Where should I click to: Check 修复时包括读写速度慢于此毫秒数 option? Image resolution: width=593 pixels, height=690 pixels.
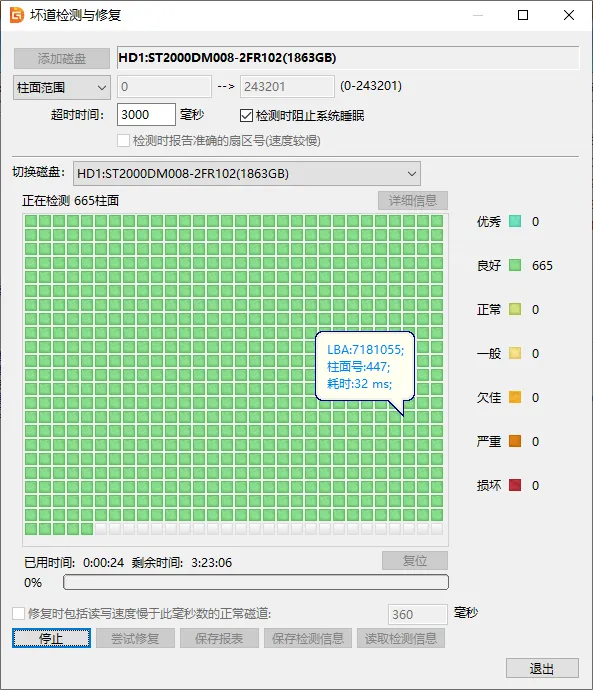tap(18, 613)
